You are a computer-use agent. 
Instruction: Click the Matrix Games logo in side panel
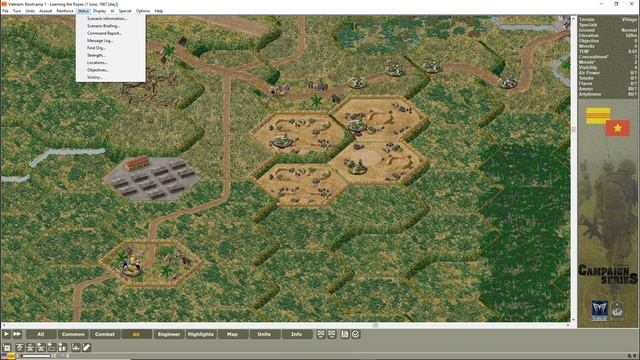[600, 311]
